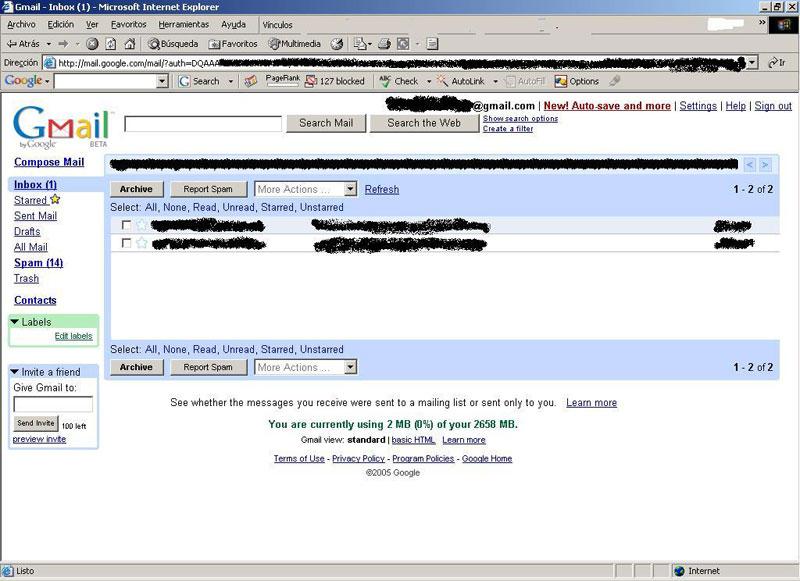
Task: Open the Herramientas menu
Action: pyautogui.click(x=184, y=24)
